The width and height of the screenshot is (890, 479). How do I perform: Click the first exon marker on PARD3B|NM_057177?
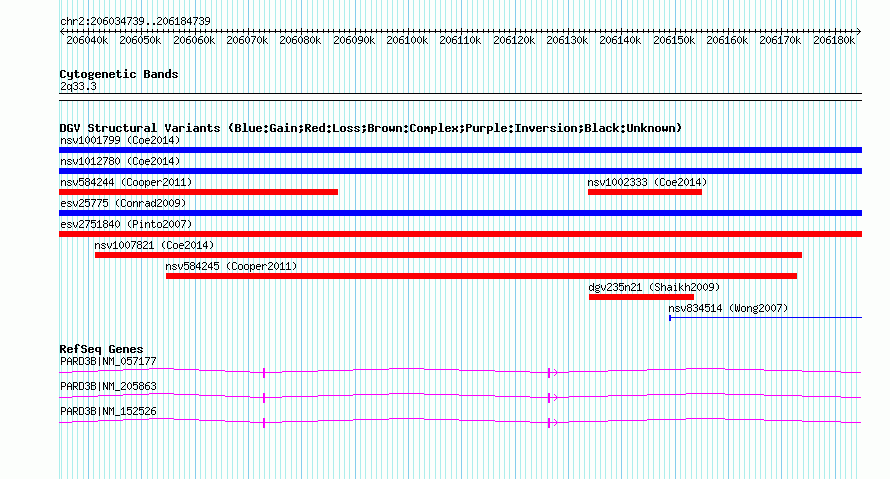[x=264, y=373]
